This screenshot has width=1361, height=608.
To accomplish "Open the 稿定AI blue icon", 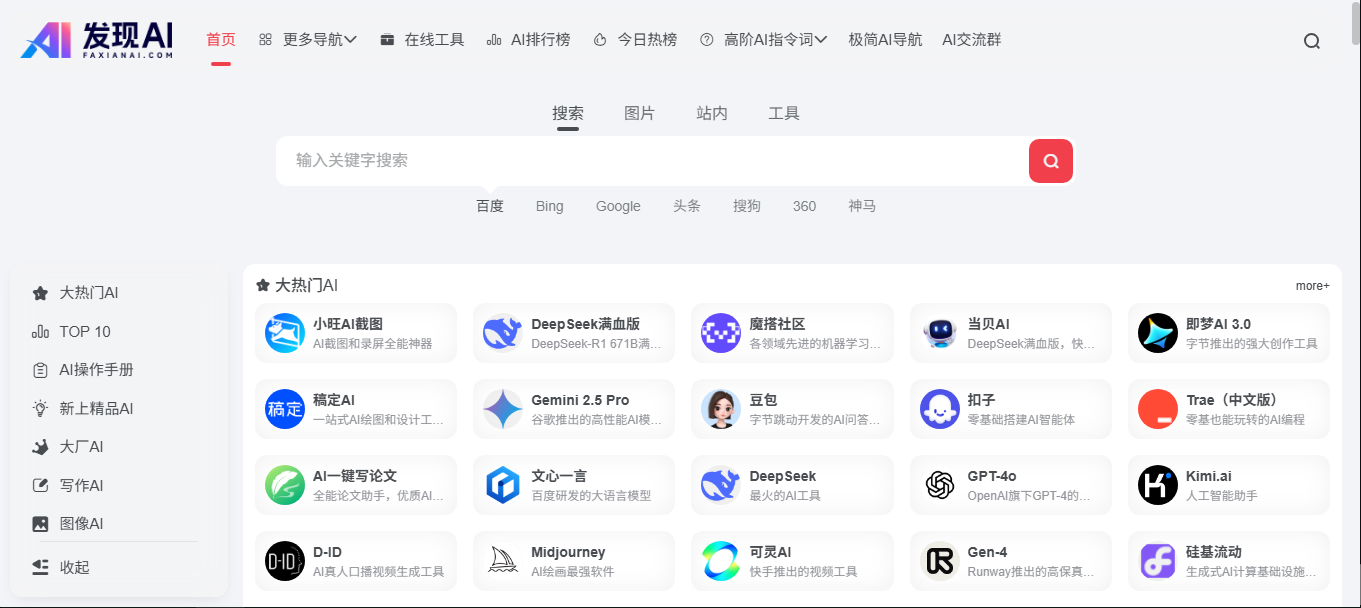I will click(285, 409).
